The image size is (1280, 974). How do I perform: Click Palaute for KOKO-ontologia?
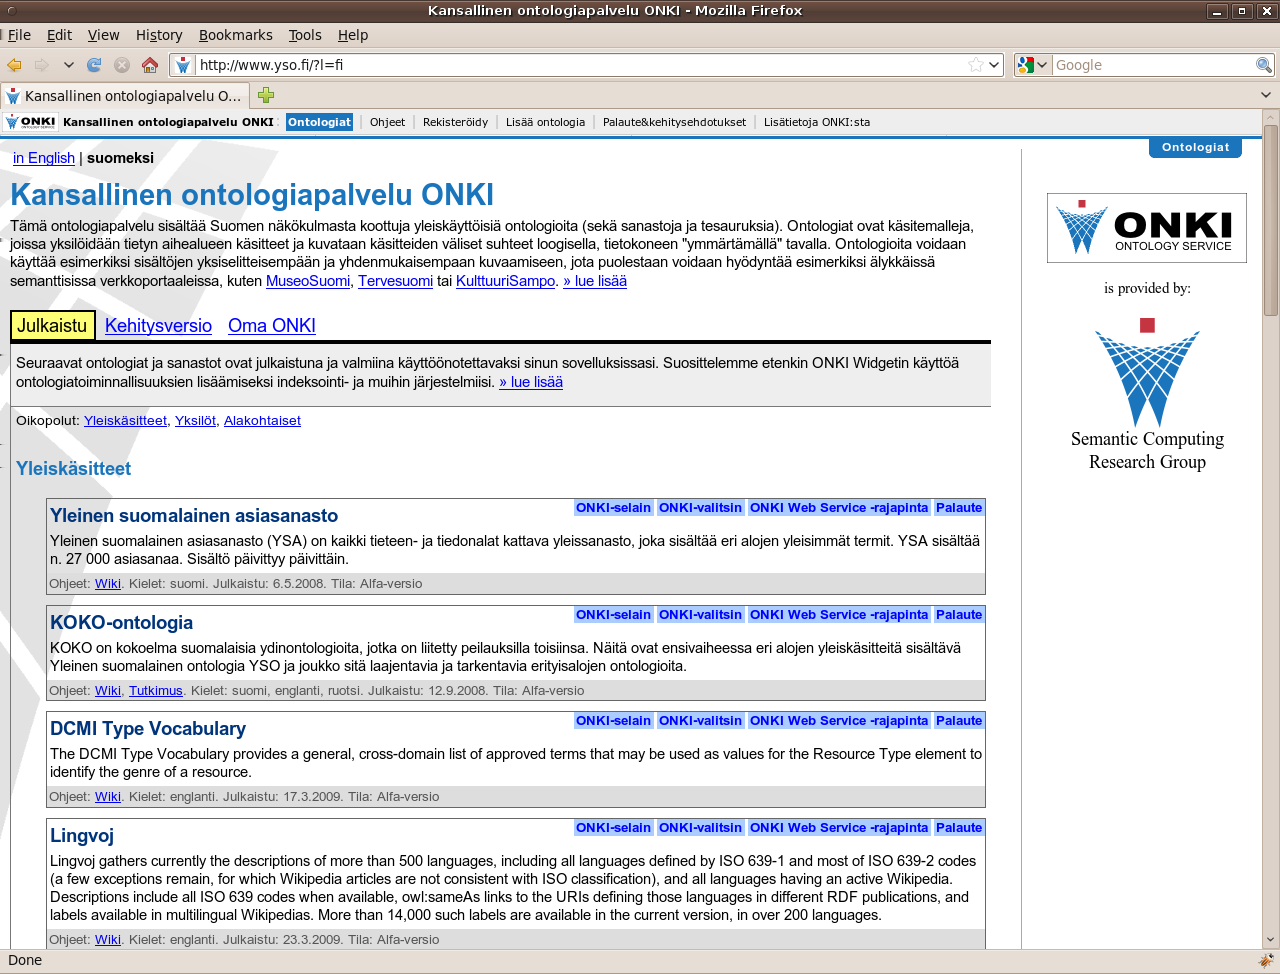pyautogui.click(x=959, y=615)
